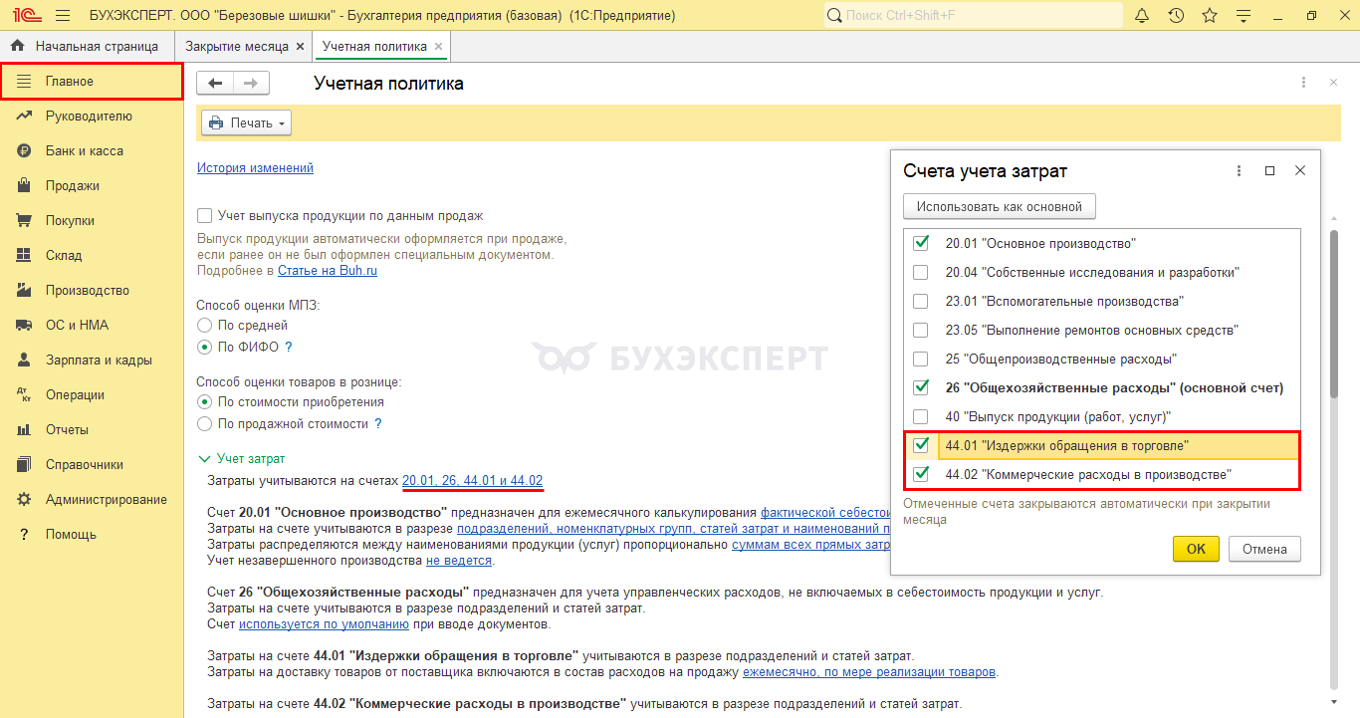Open three-dot menu of Учетная политика form
1360x718 pixels.
coord(1303,83)
